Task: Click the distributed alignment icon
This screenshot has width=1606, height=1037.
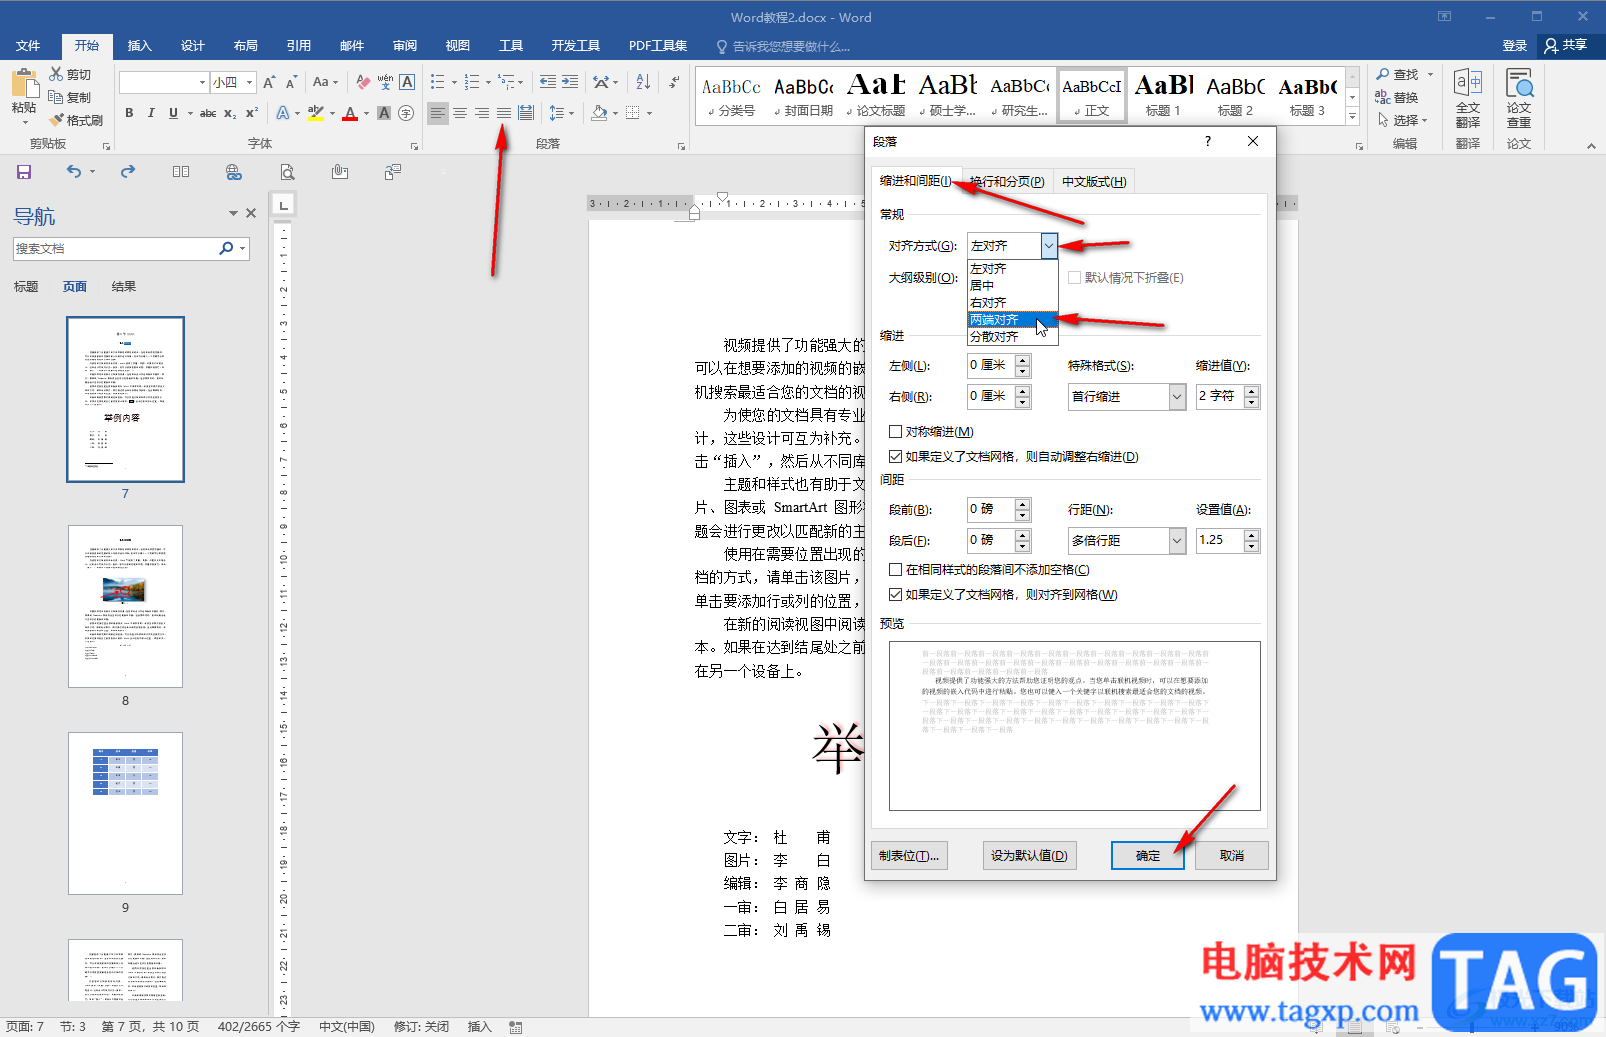Action: [x=526, y=113]
